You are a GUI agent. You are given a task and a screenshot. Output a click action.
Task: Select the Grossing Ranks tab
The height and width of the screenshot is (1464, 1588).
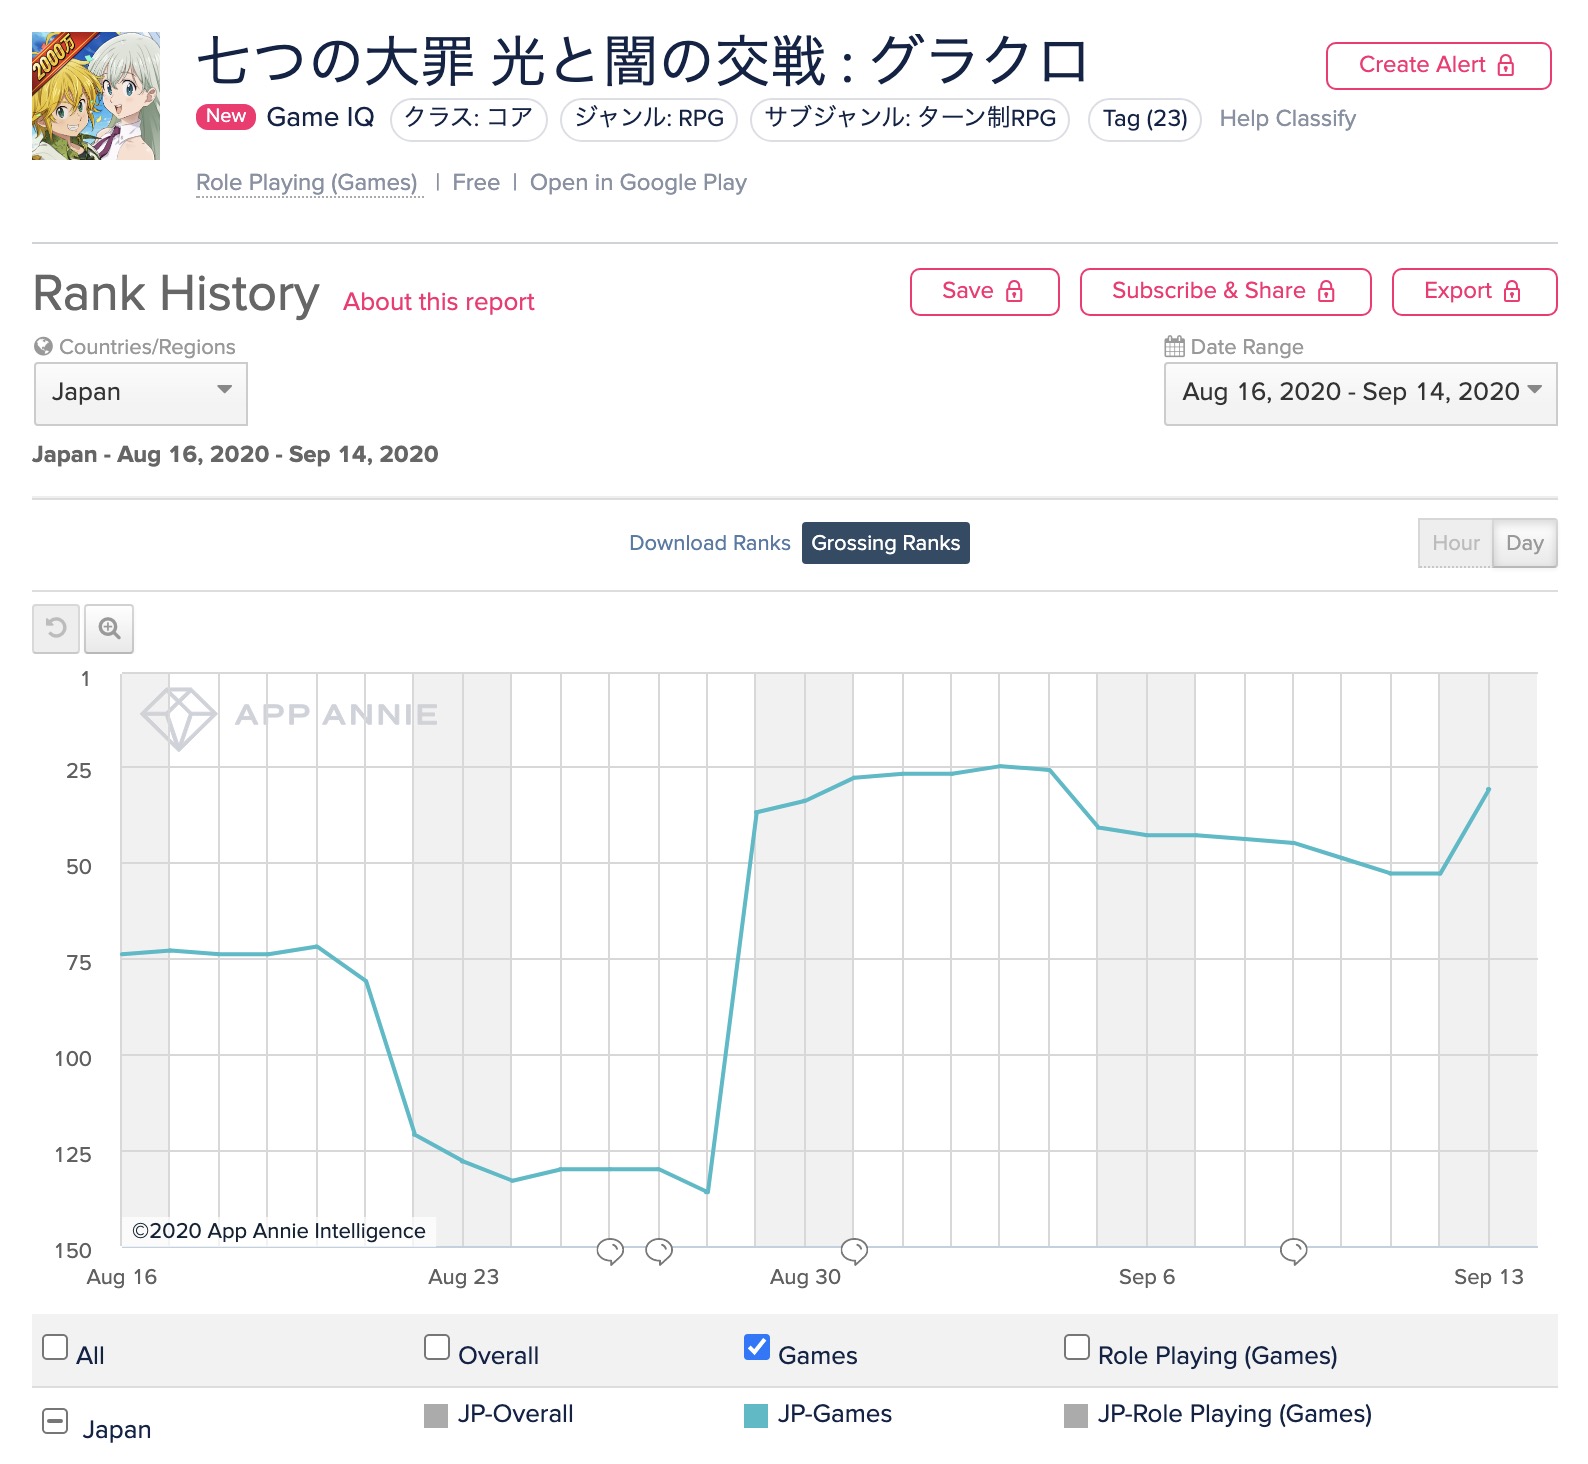(x=886, y=543)
